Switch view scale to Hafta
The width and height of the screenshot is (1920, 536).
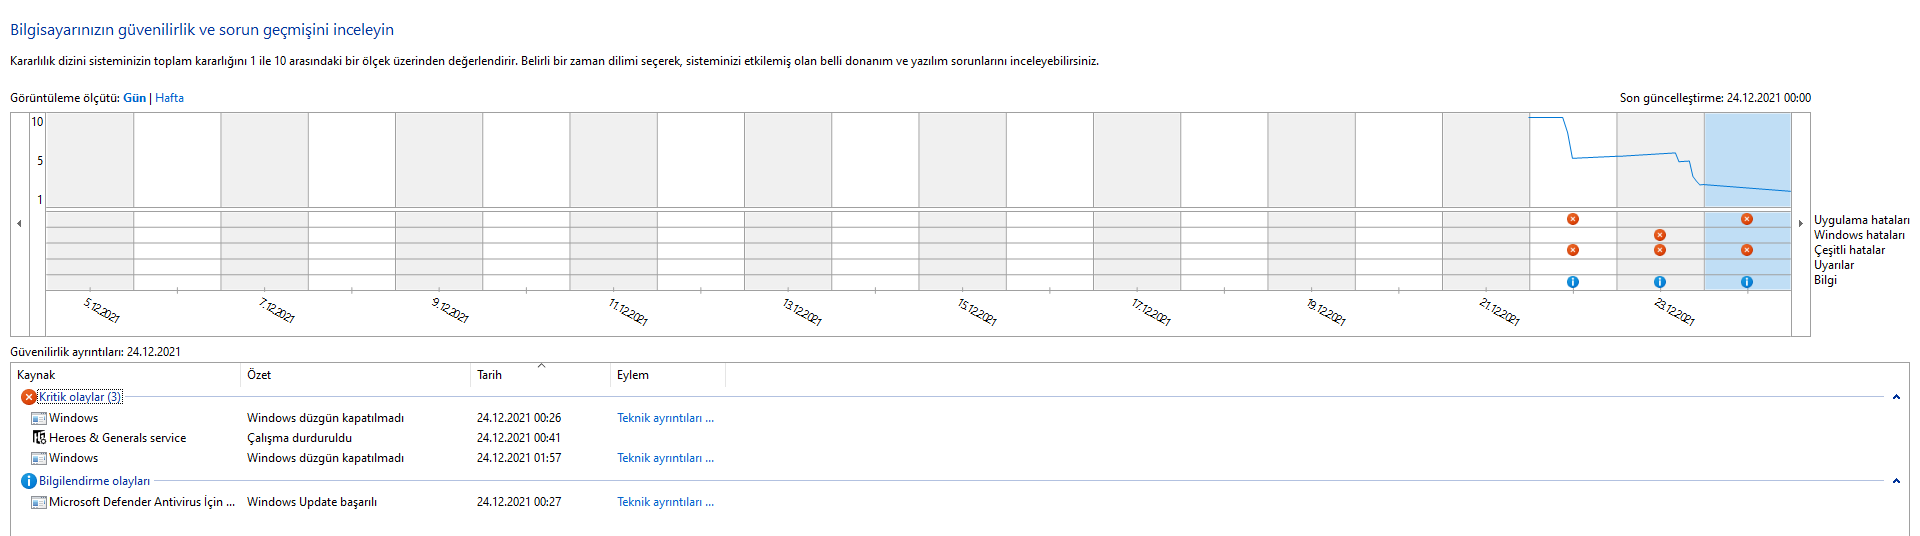(x=169, y=98)
